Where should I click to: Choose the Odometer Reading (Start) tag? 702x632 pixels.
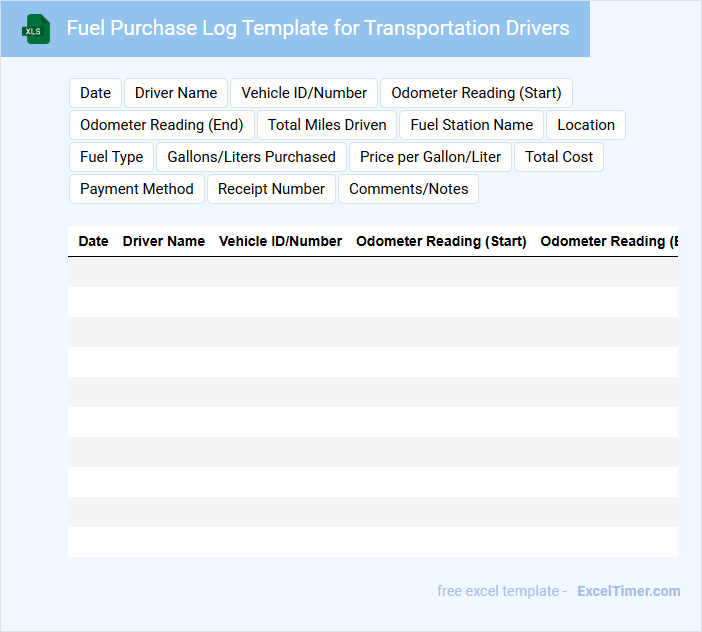tap(476, 93)
